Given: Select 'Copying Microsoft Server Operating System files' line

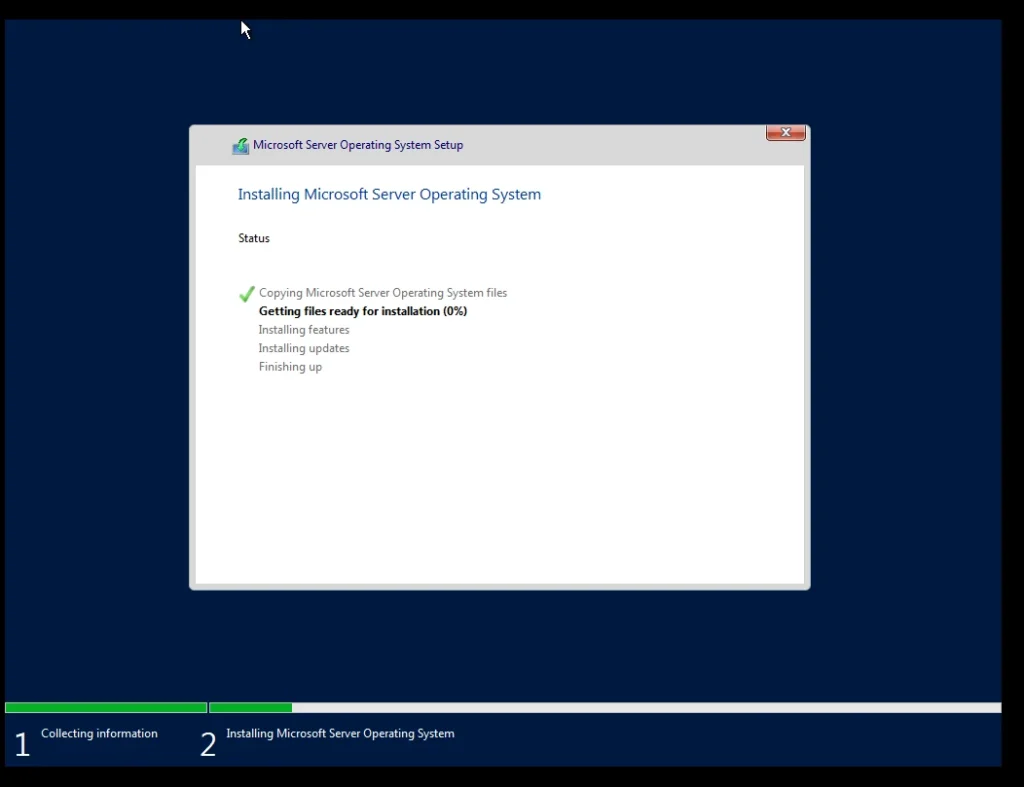Looking at the screenshot, I should click(383, 293).
